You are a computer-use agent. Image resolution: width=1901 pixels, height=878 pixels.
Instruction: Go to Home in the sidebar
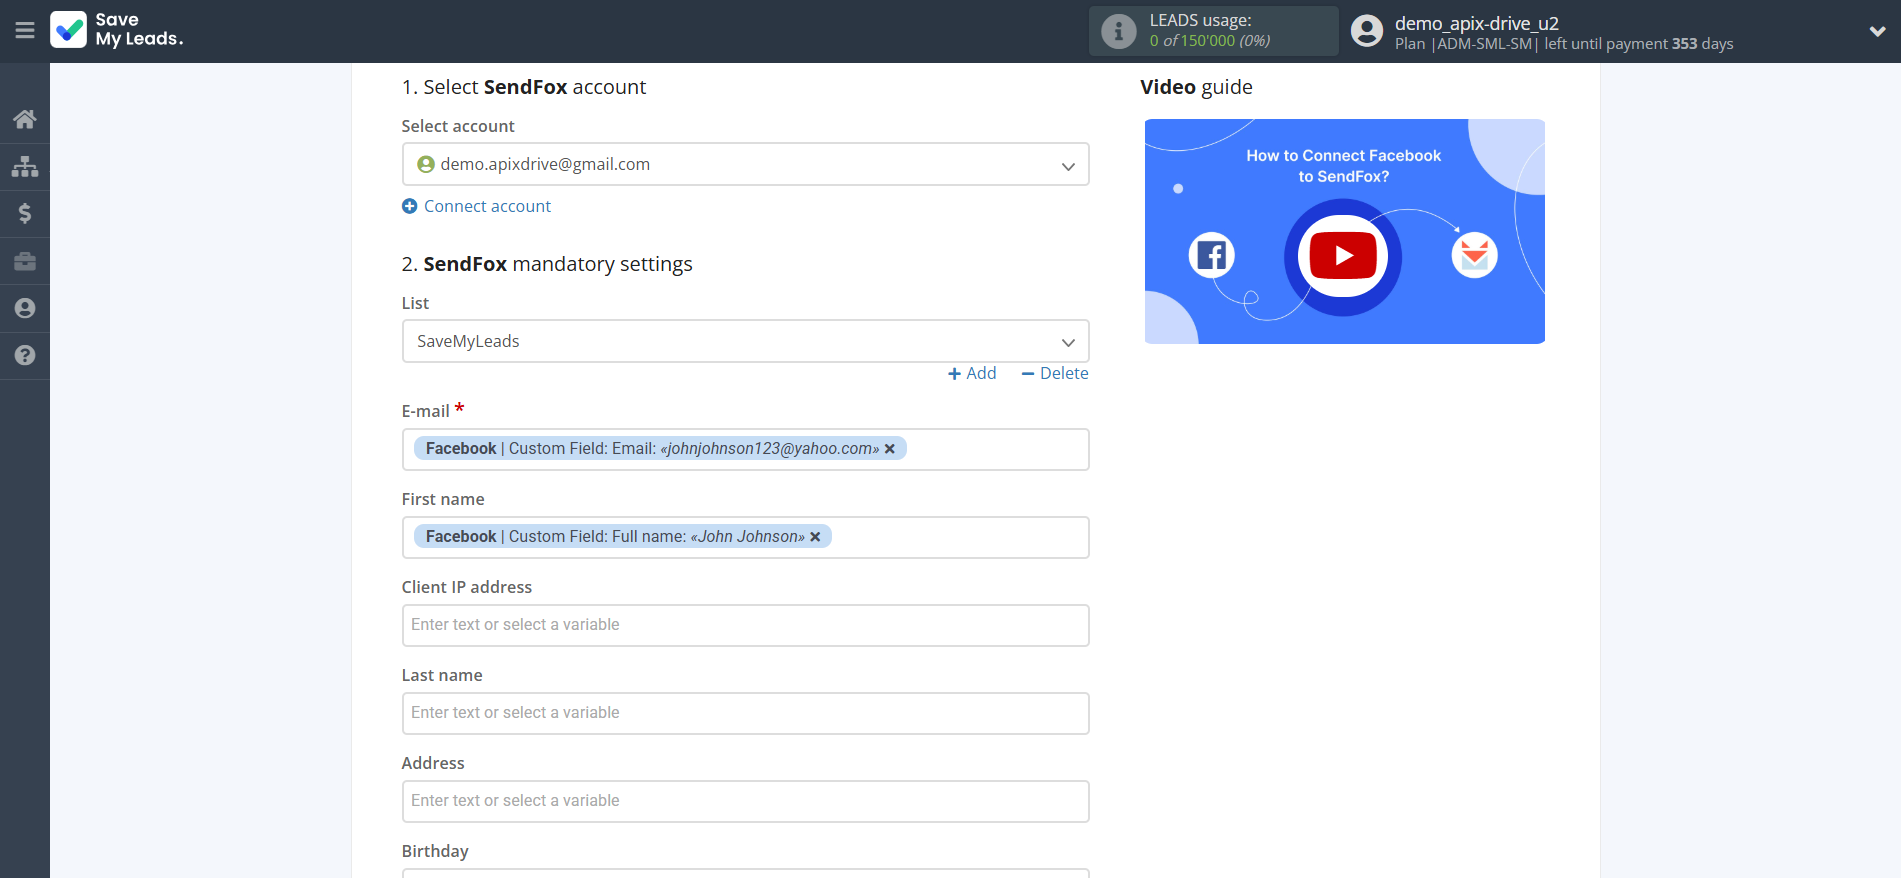point(25,119)
